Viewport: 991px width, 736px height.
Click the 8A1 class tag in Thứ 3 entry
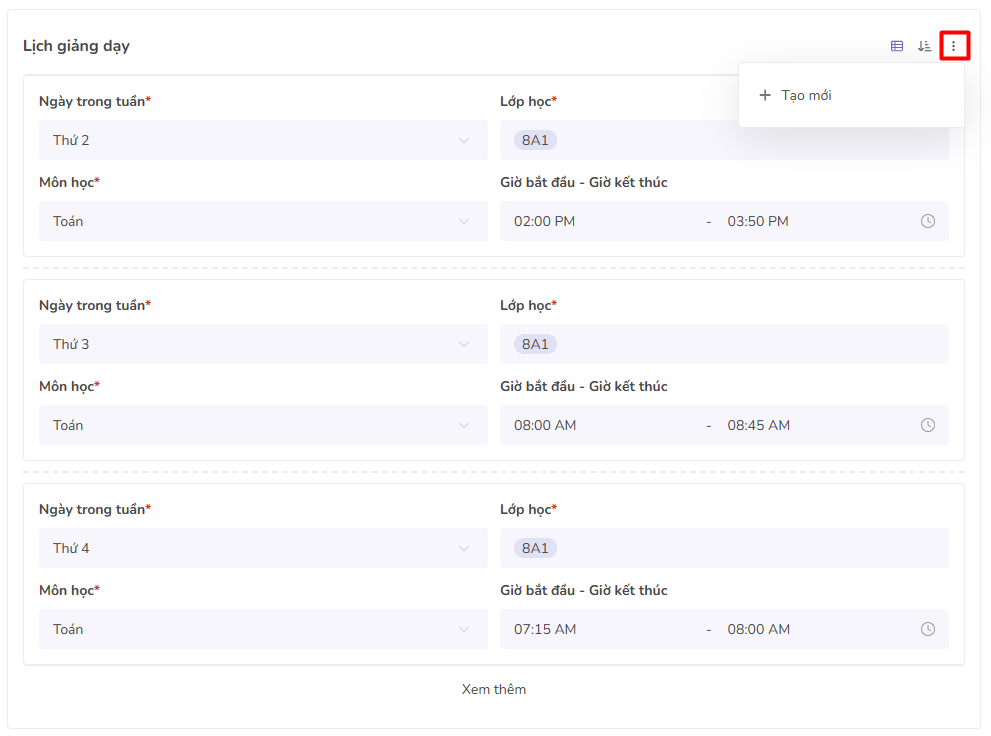[535, 344]
